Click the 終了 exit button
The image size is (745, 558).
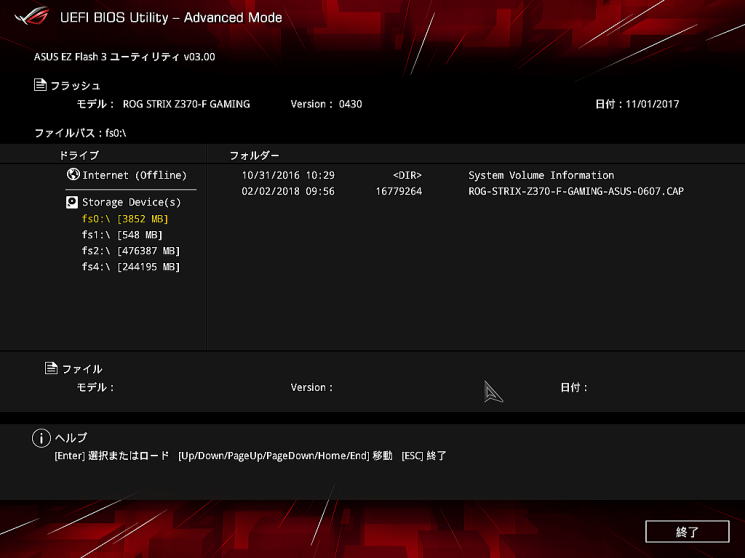click(x=687, y=531)
